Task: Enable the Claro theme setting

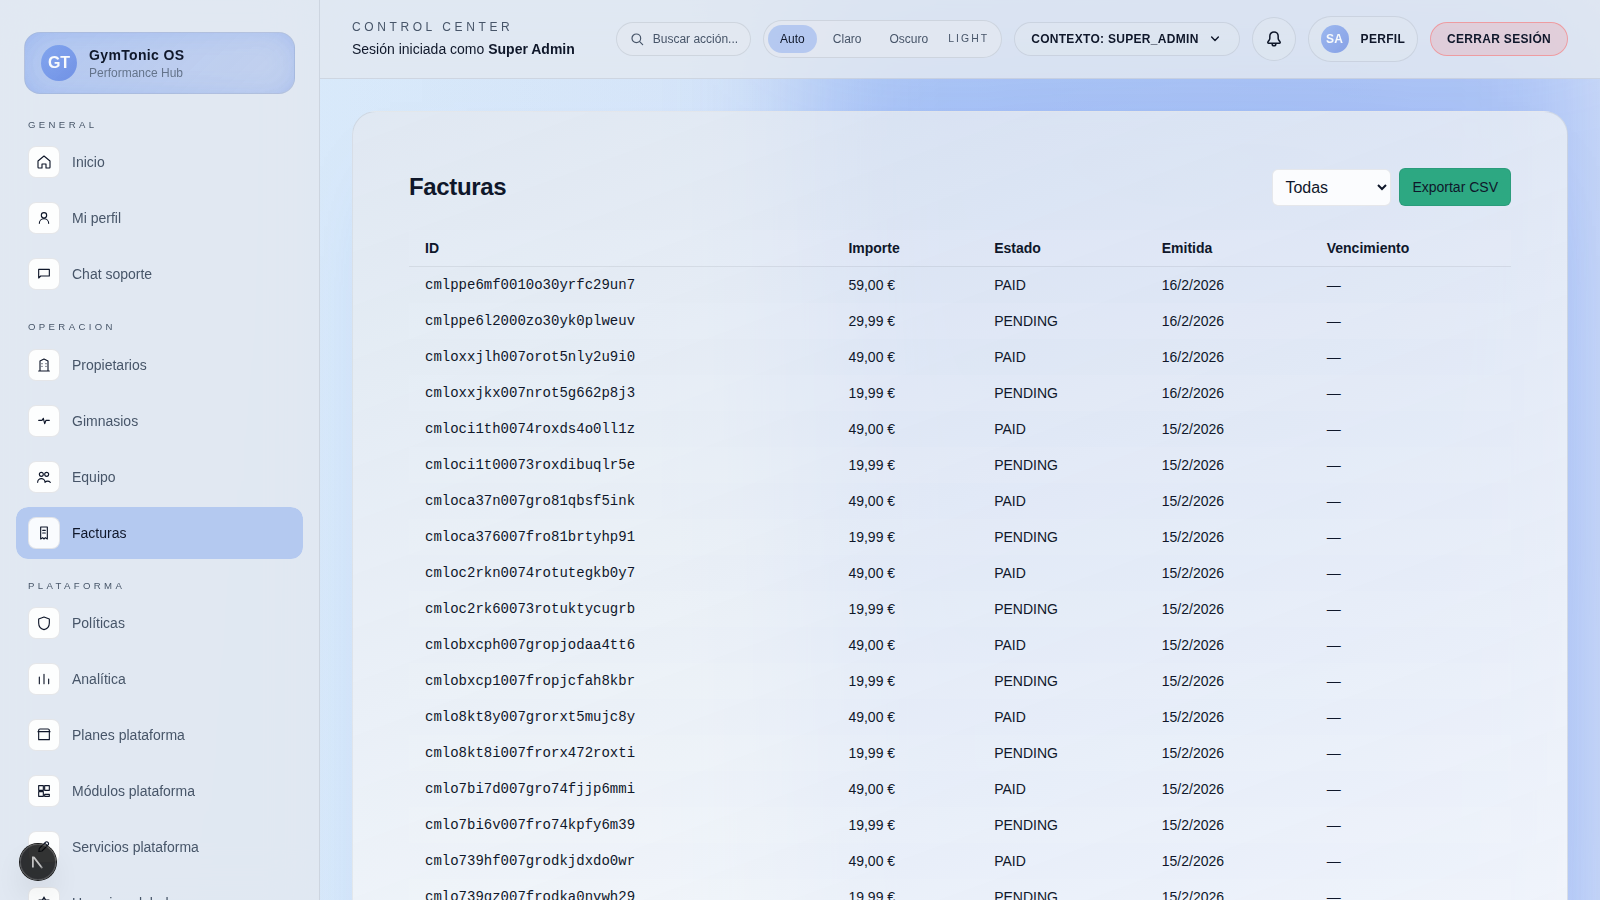Action: coord(846,38)
